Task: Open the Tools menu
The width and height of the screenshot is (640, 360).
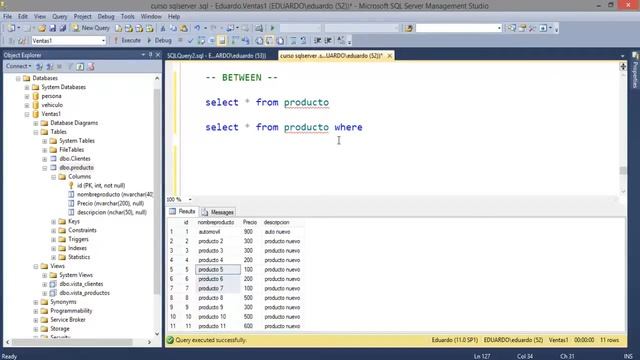Action: [x=127, y=16]
